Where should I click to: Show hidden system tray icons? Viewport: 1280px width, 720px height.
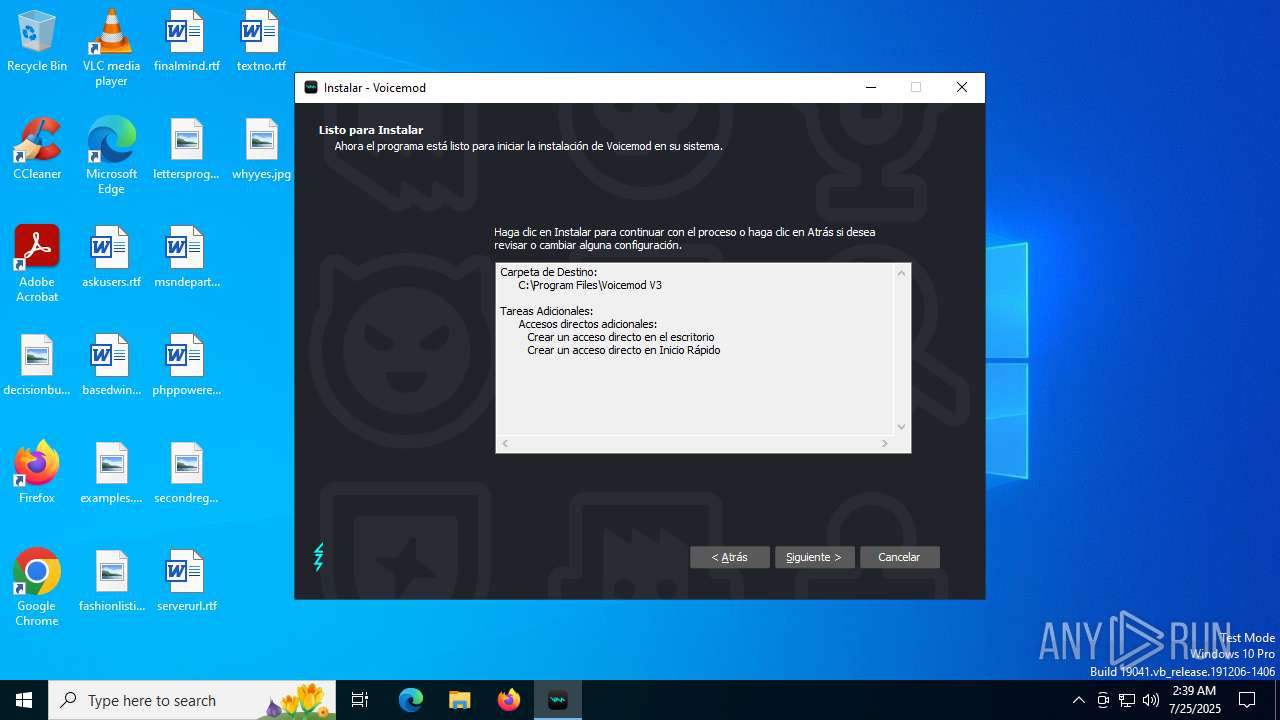coord(1078,700)
